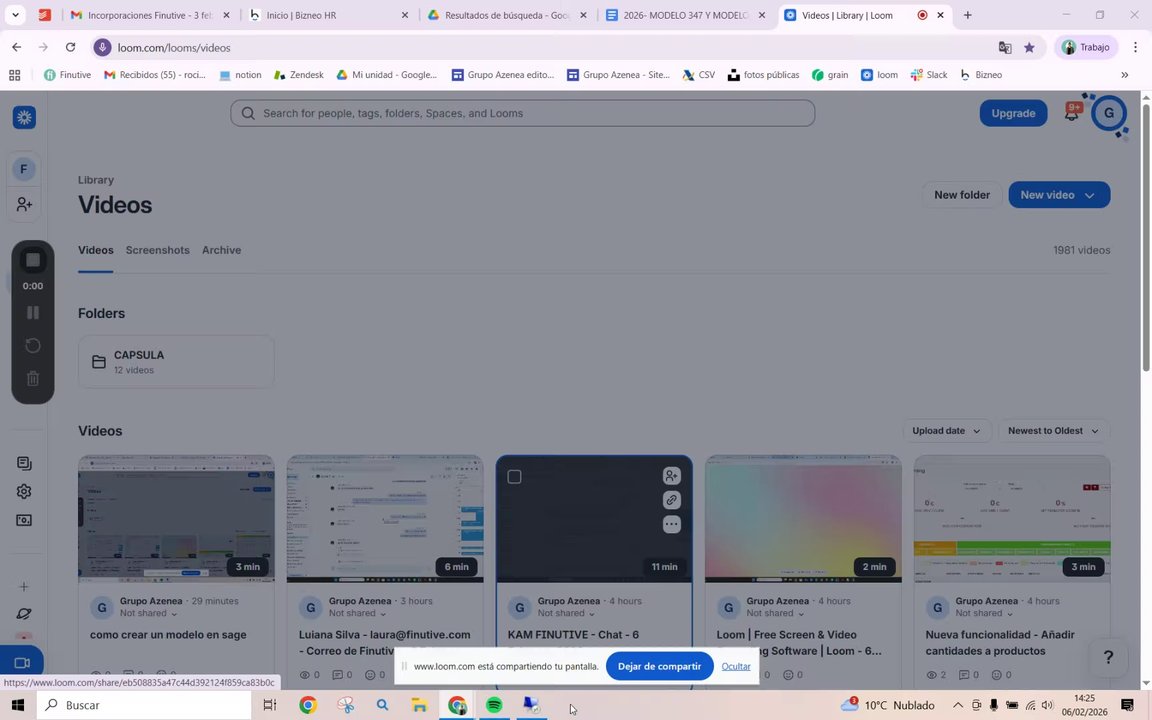Expand the New video dropdown button
The height and width of the screenshot is (720, 1152).
(1059, 195)
